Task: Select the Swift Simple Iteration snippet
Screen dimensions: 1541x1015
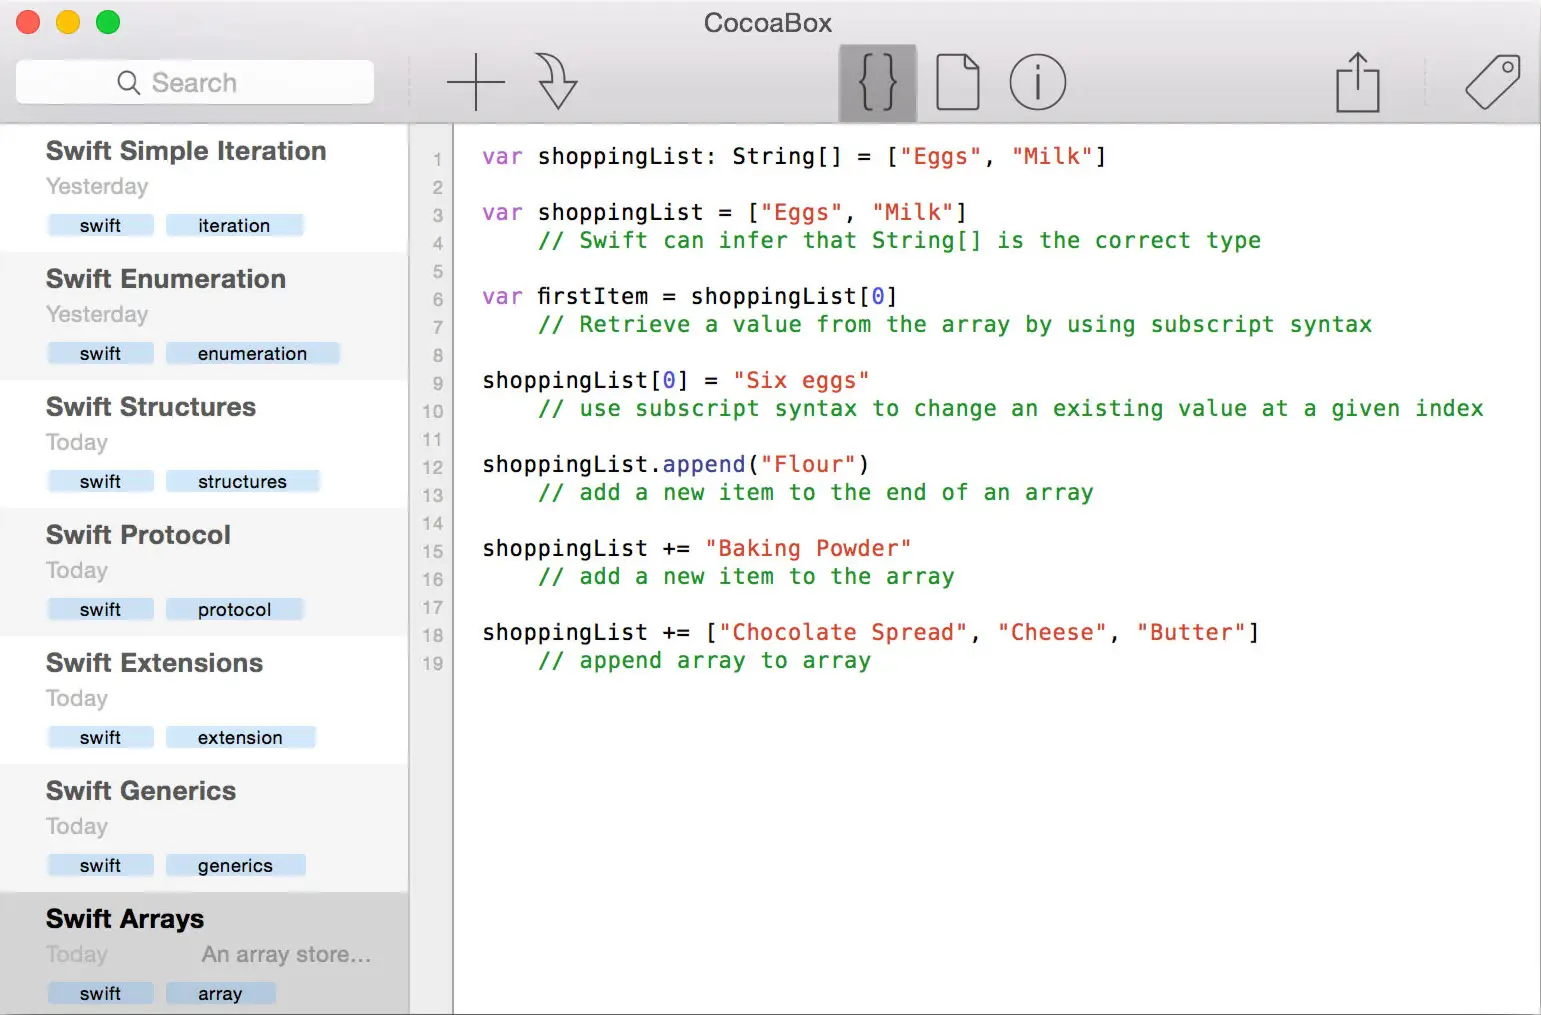Action: point(204,188)
